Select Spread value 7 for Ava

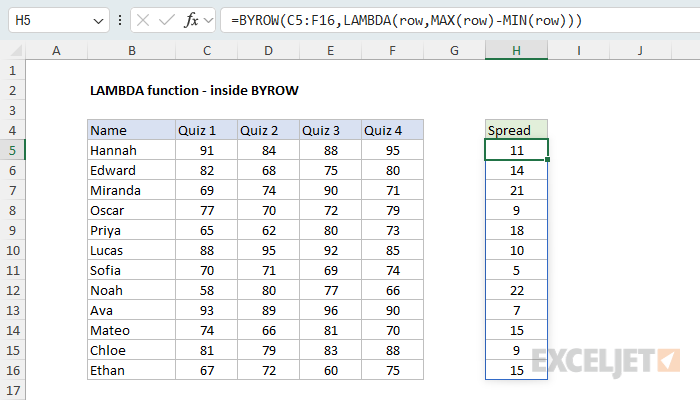517,310
